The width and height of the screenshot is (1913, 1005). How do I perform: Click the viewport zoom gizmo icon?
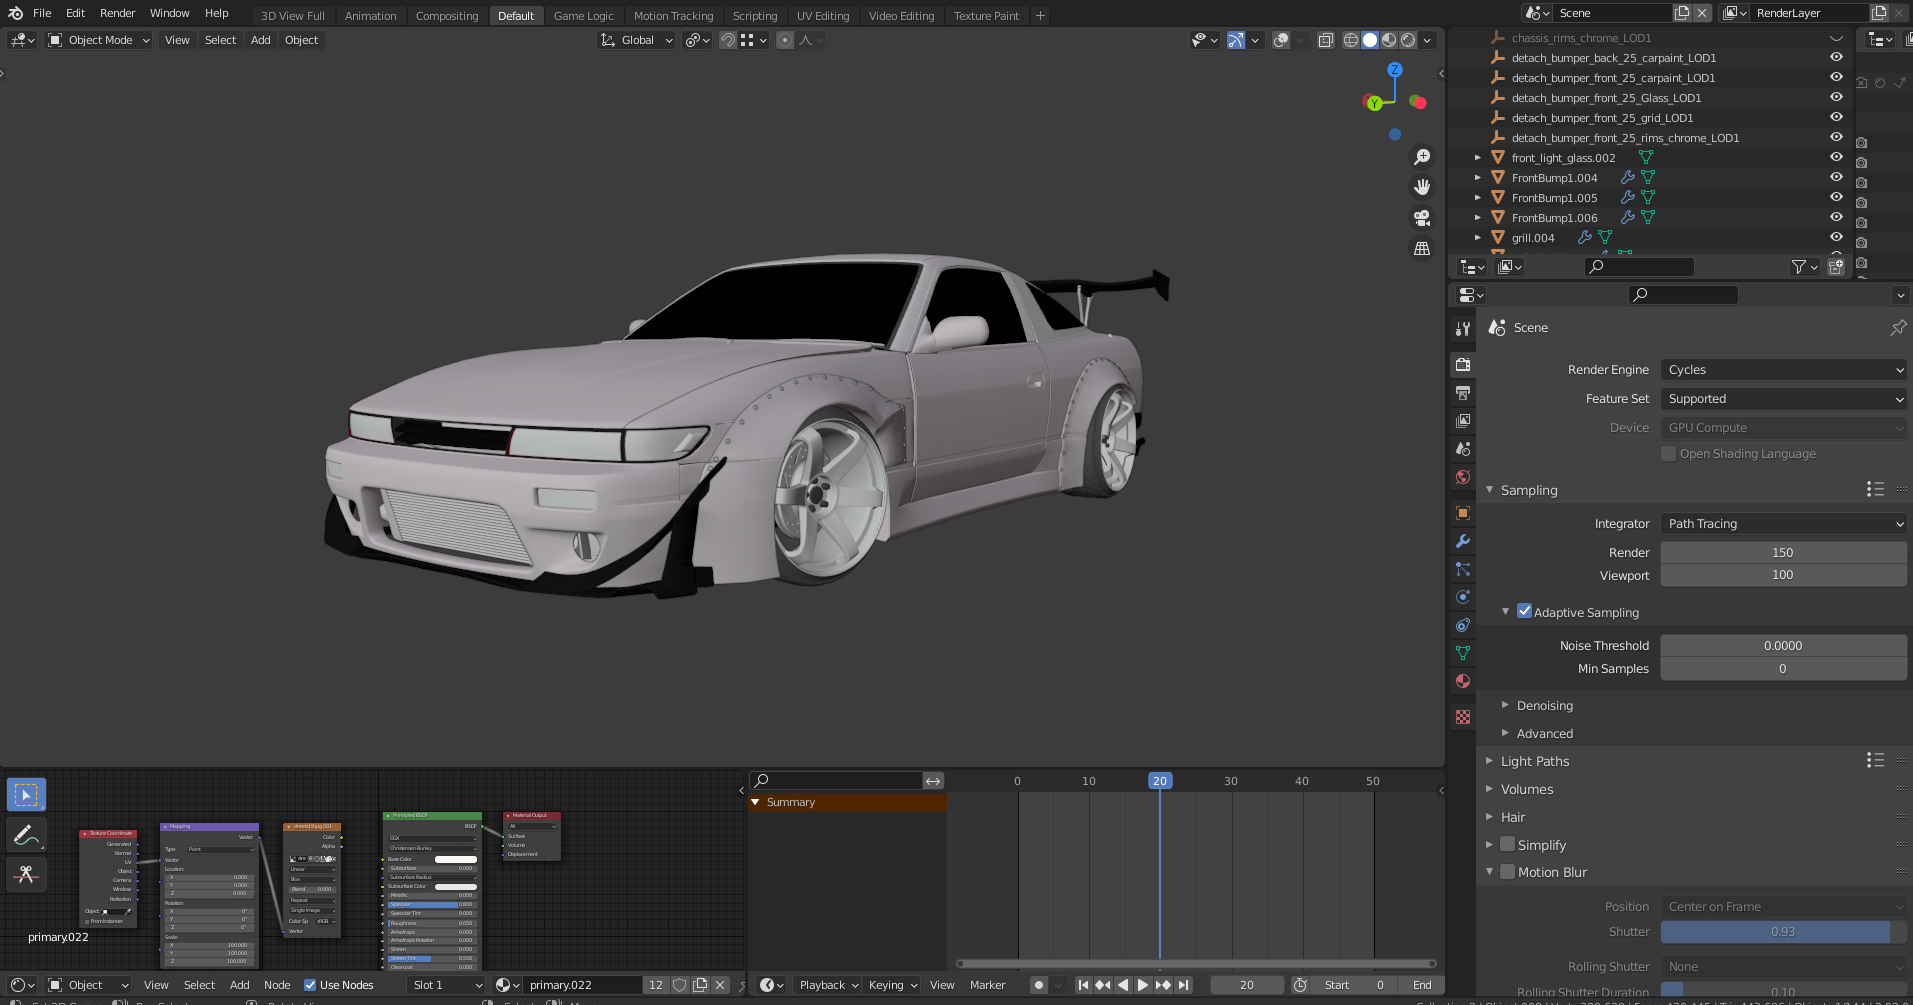tap(1422, 157)
